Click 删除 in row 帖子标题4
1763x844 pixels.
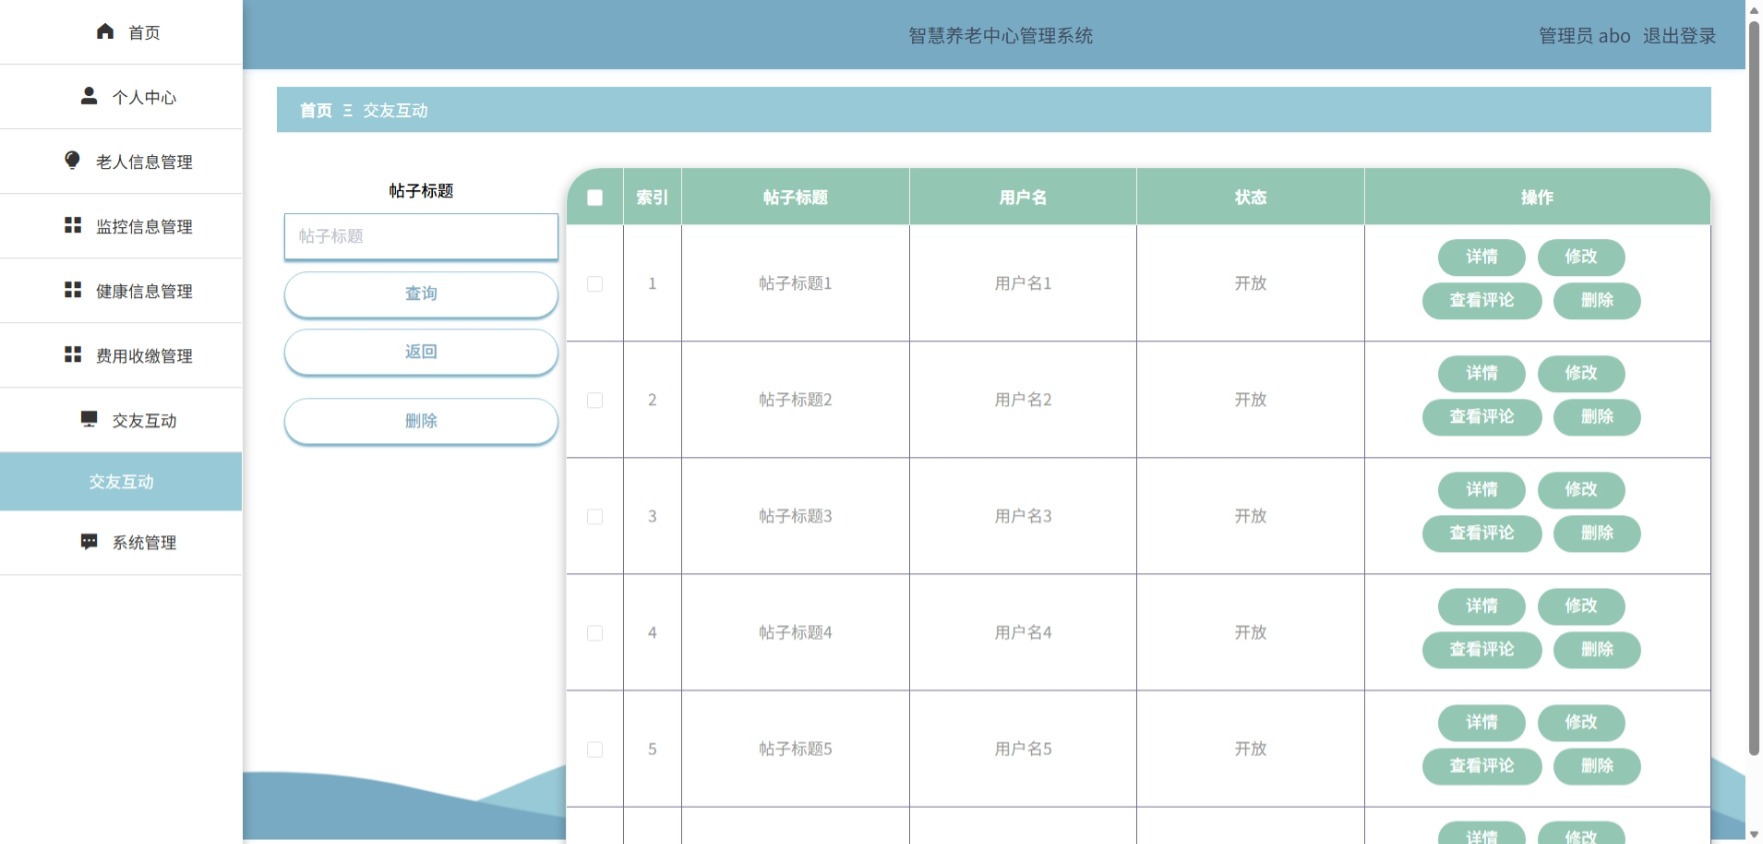click(1597, 649)
